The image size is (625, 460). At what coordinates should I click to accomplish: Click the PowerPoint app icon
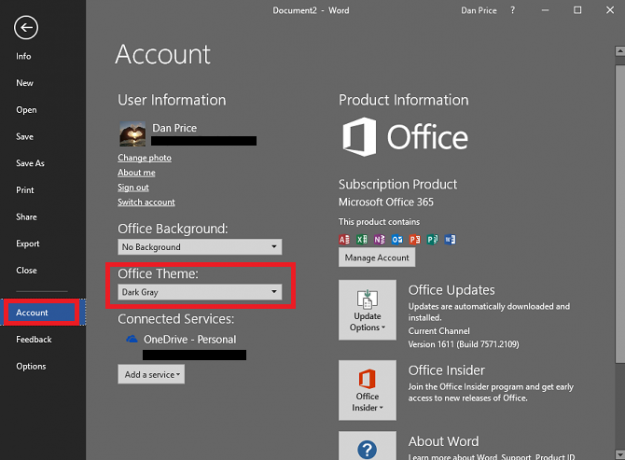coord(415,239)
